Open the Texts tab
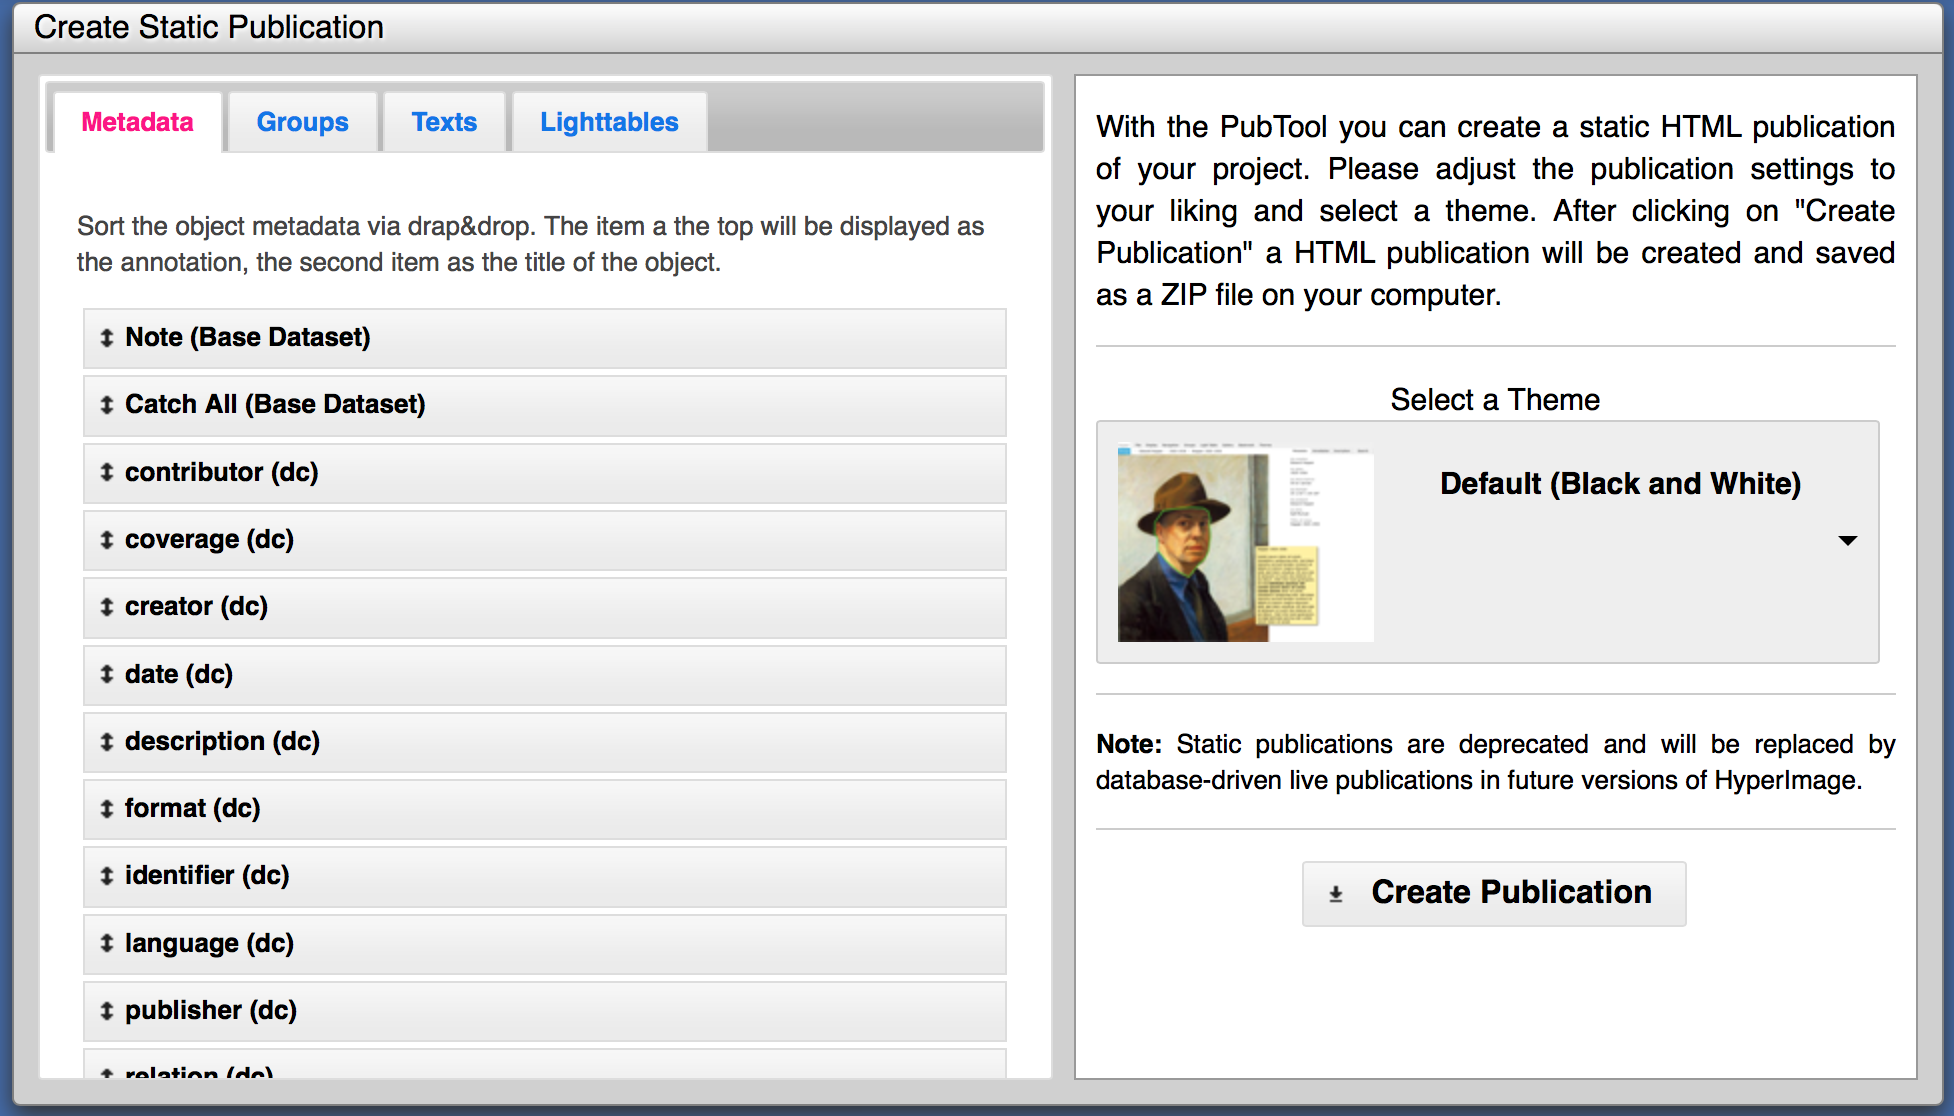Screen dimensions: 1954x1116 (444, 121)
